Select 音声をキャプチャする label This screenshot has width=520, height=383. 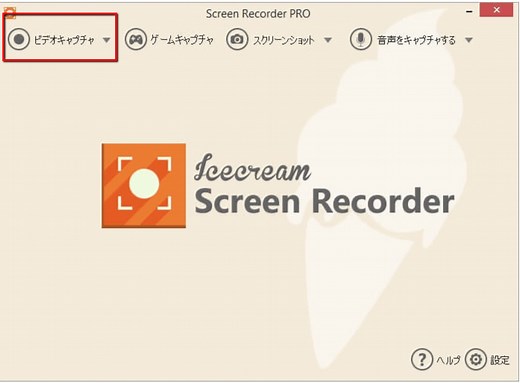click(x=416, y=40)
